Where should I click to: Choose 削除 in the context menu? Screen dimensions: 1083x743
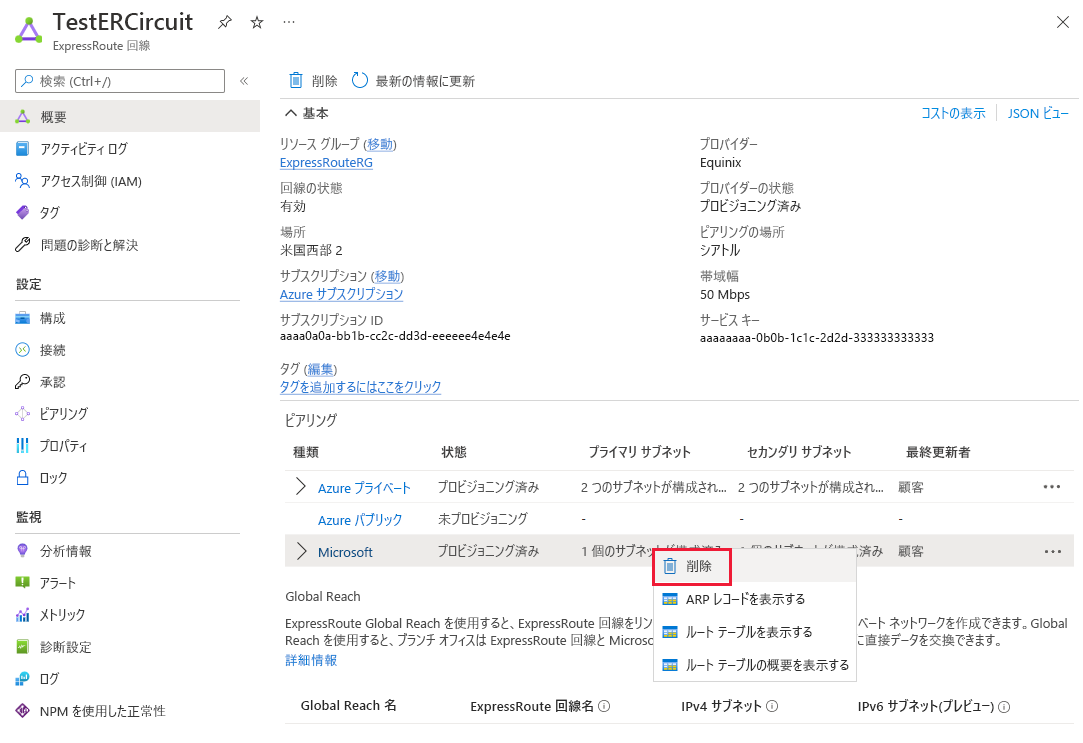tap(754, 566)
